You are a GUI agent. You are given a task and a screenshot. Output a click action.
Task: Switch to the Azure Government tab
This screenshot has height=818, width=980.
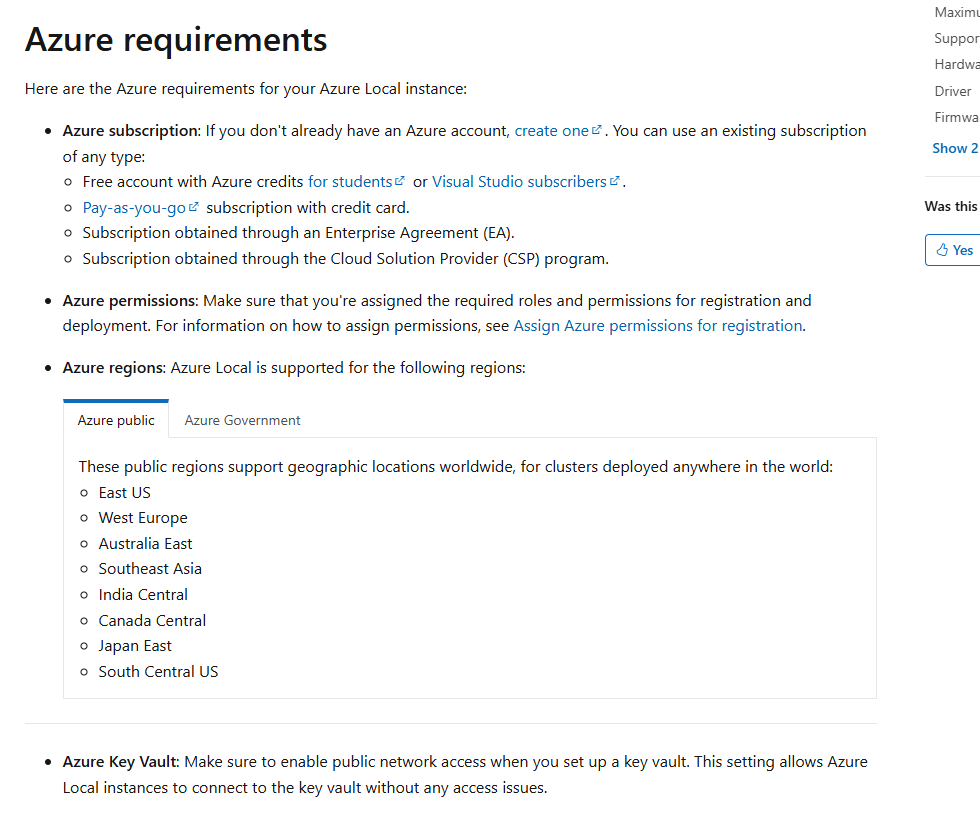[242, 420]
